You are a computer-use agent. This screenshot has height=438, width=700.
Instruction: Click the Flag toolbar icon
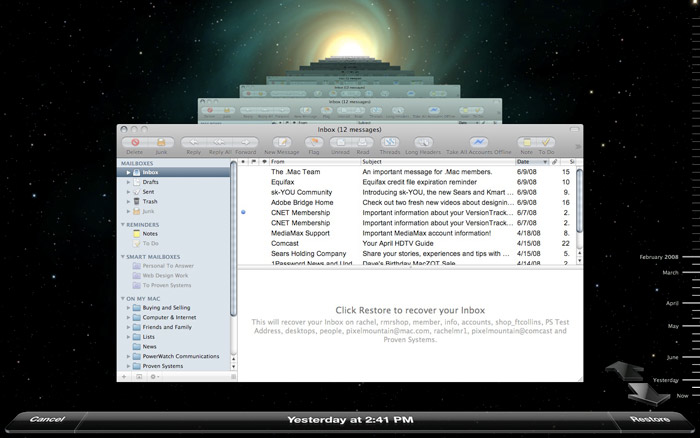click(x=314, y=142)
